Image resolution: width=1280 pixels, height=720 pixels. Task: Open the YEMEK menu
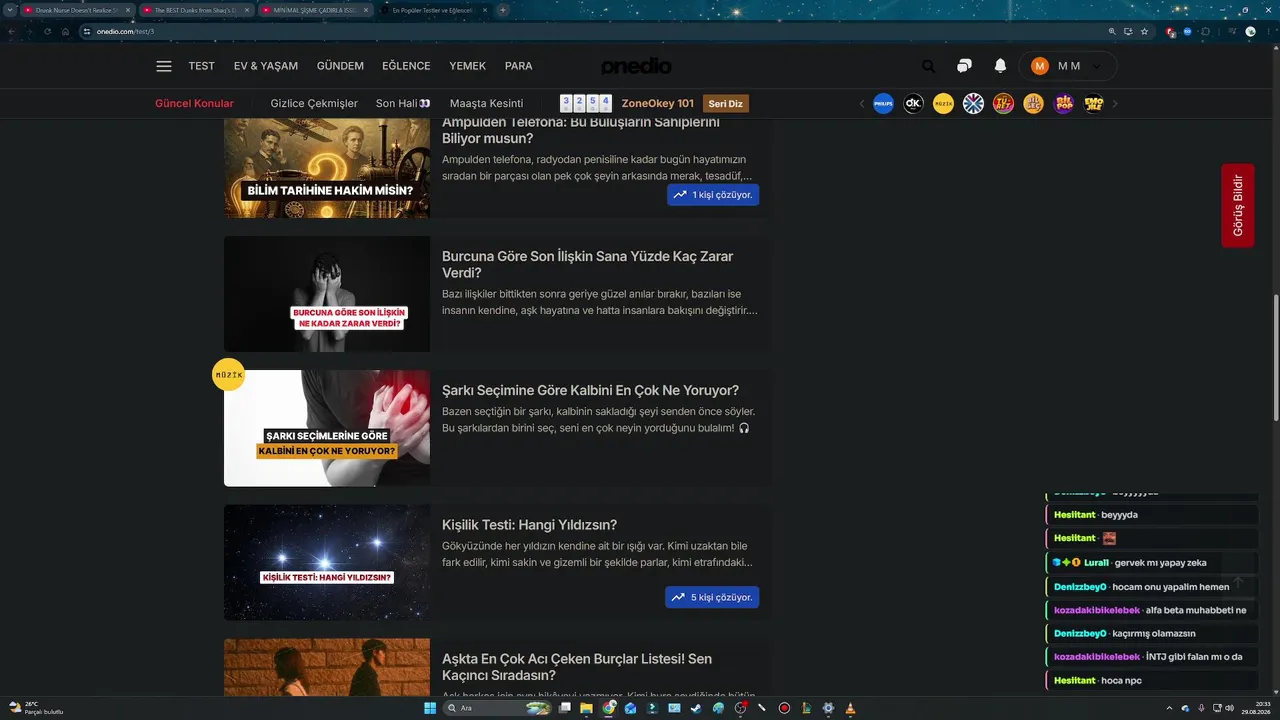tap(467, 66)
